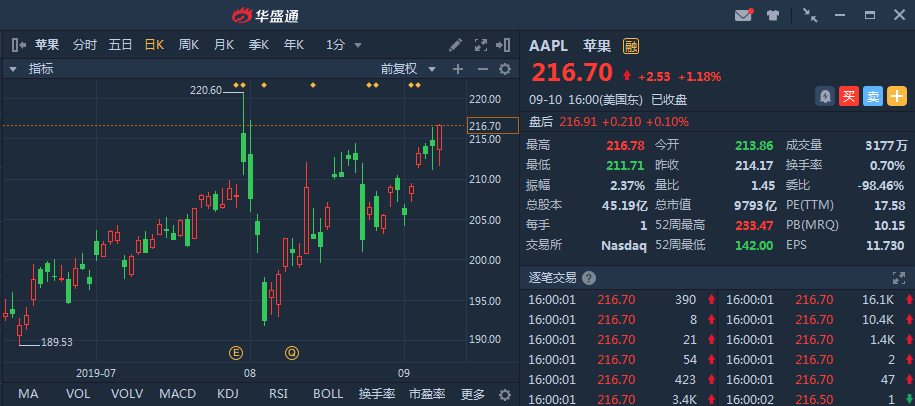
Task: Enable the RSI indicator
Action: coord(278,394)
